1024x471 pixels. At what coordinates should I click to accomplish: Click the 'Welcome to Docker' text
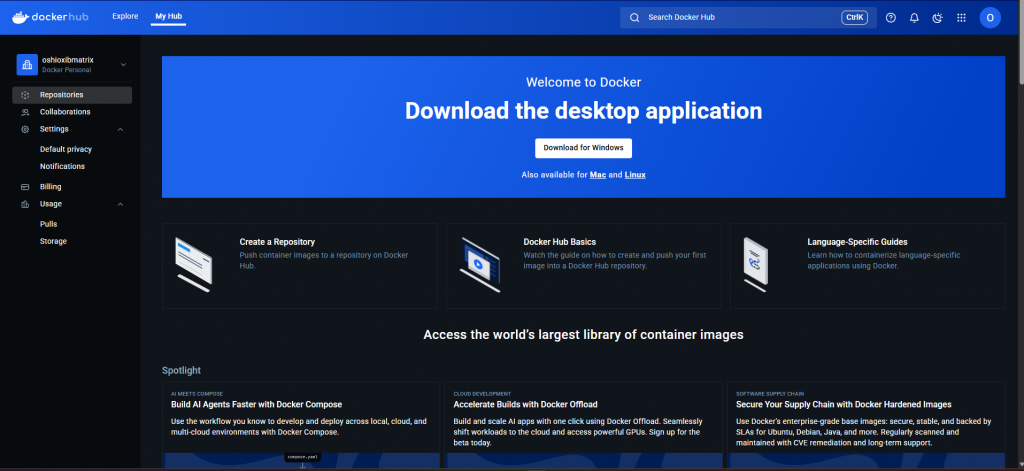pyautogui.click(x=583, y=82)
